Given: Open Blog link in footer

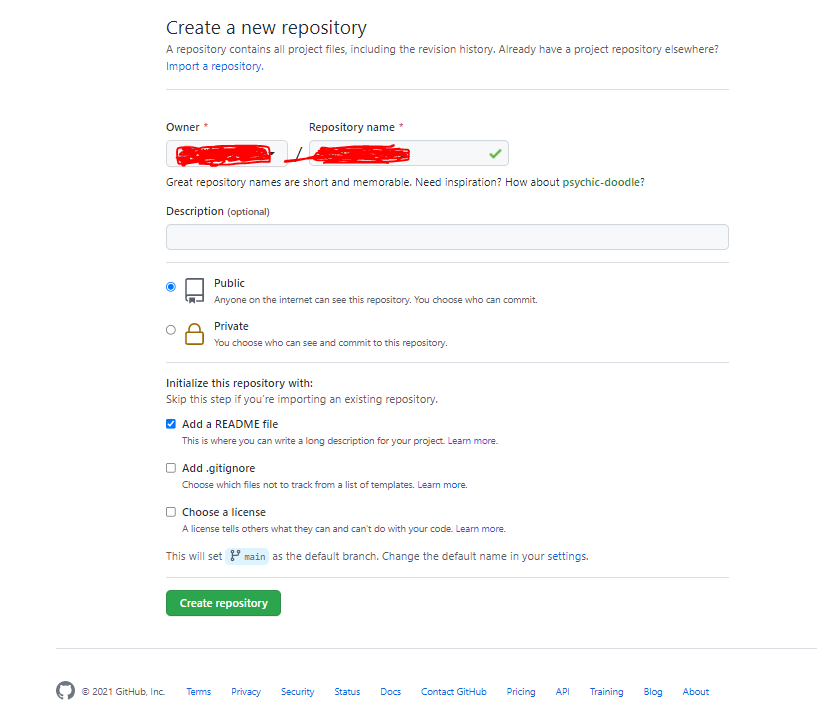Looking at the screenshot, I should 653,692.
